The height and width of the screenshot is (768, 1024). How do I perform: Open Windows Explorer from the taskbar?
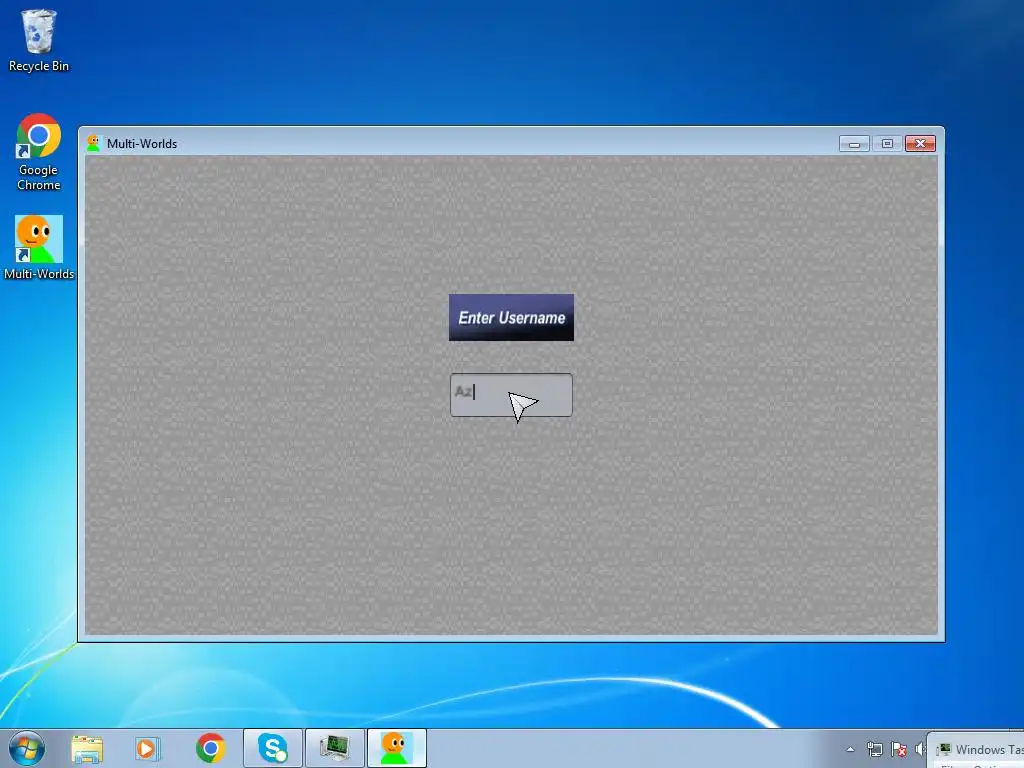tap(87, 748)
